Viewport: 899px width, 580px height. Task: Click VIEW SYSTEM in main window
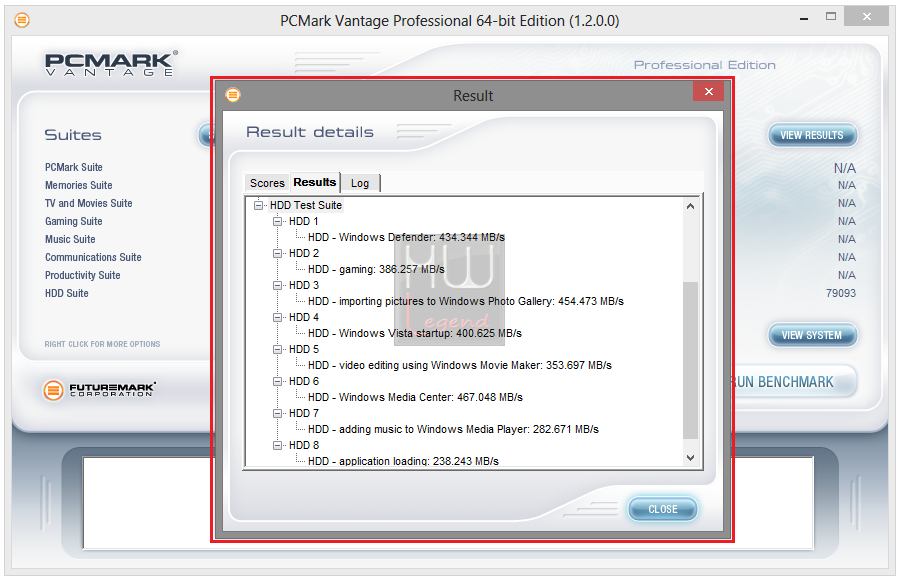tap(812, 335)
